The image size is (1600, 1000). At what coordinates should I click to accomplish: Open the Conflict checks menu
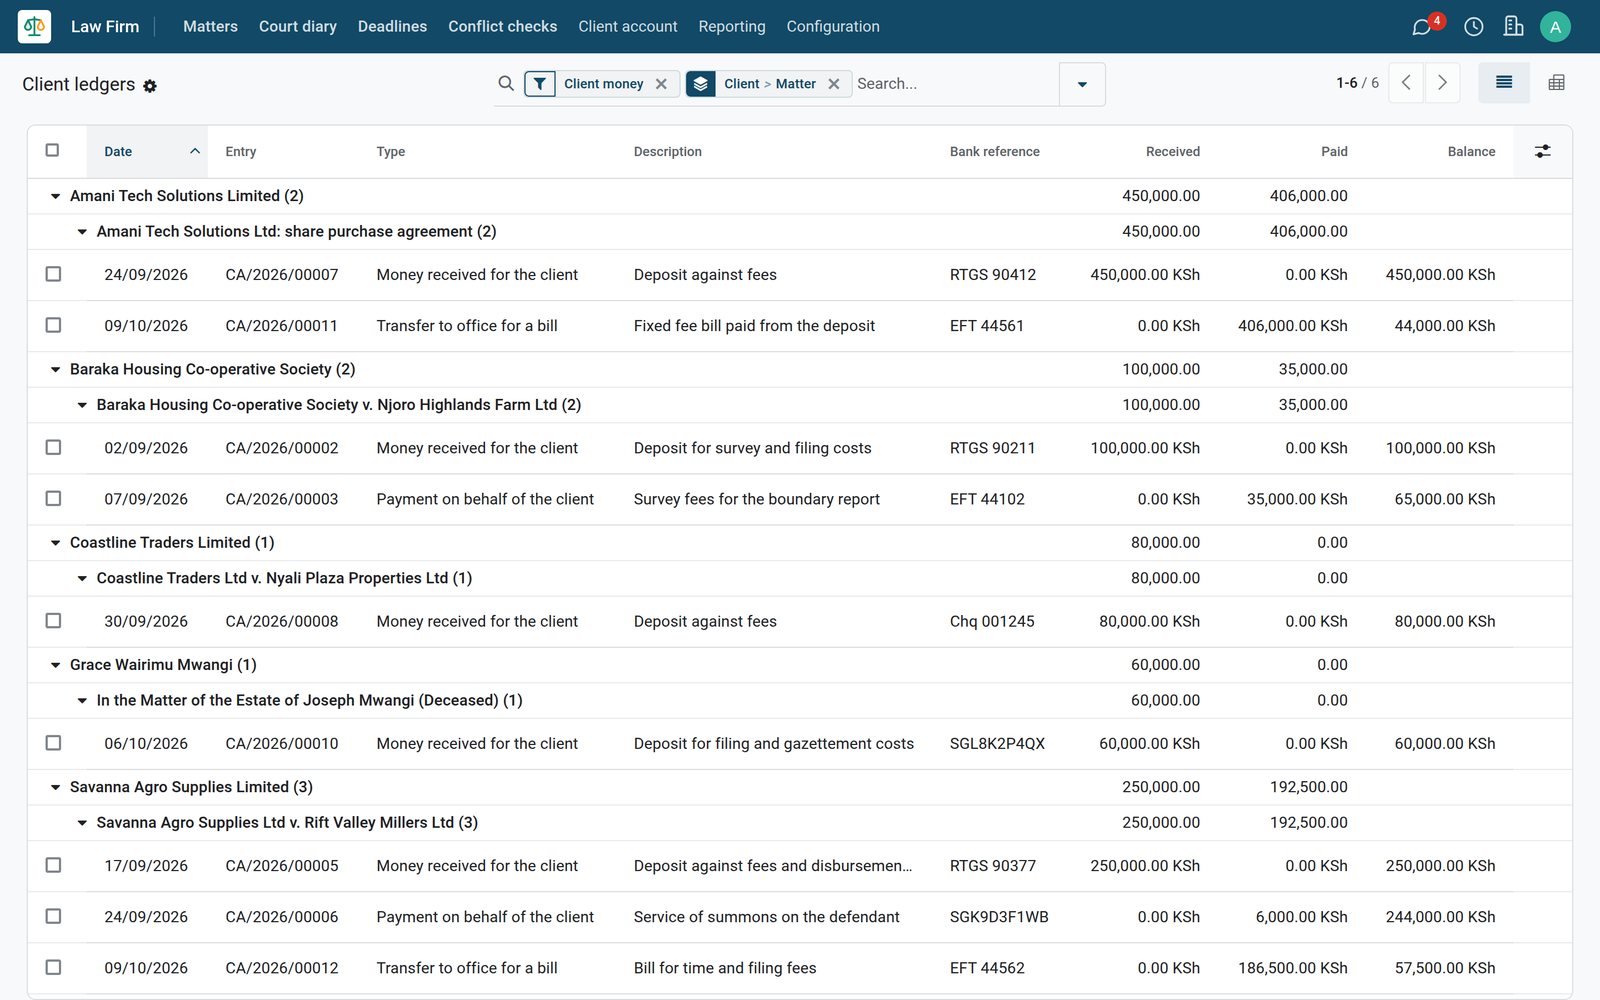click(x=502, y=27)
